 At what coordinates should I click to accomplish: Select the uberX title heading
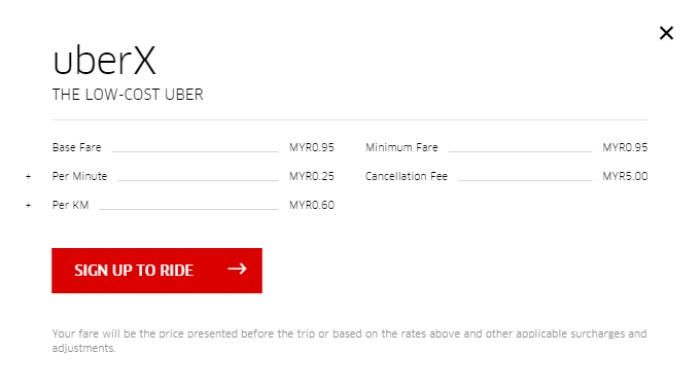coord(104,60)
